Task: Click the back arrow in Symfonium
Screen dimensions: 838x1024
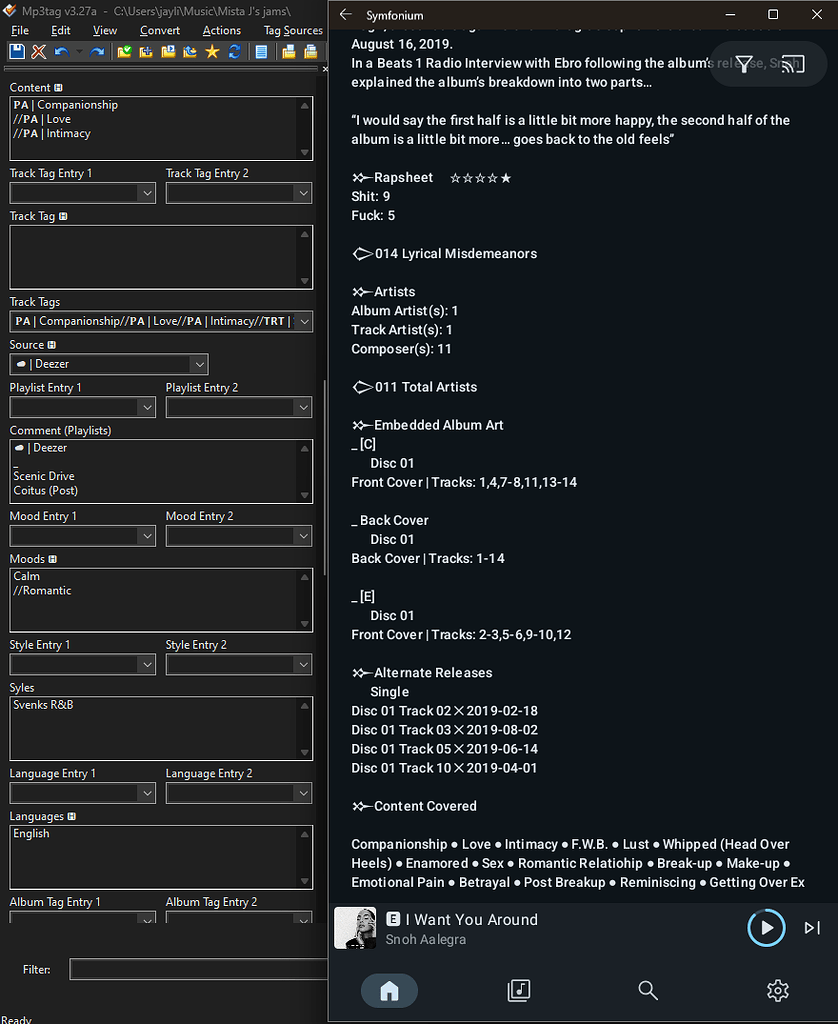Action: point(346,15)
